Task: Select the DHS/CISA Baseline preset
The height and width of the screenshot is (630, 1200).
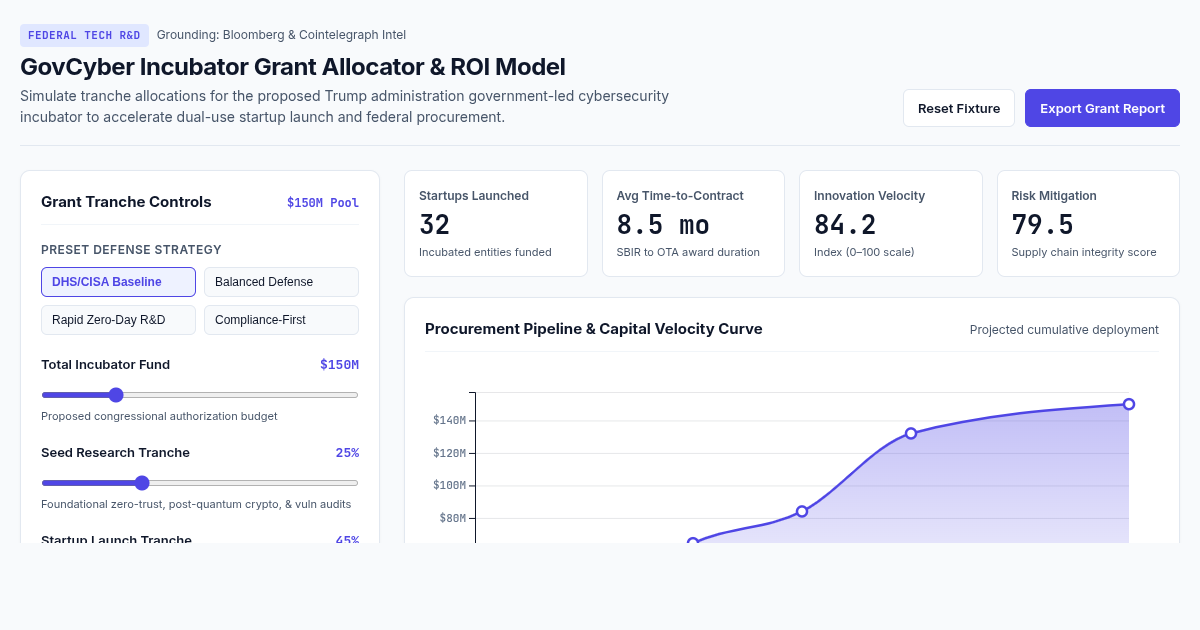Action: tap(118, 282)
